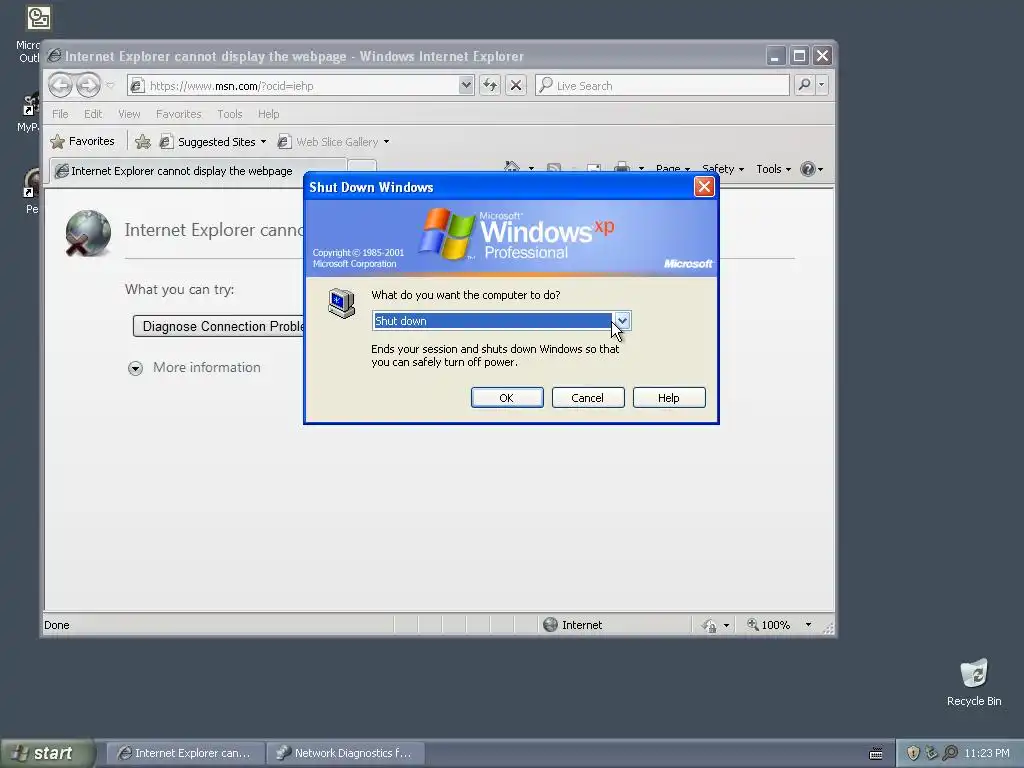Open the Suggested Sites link

point(213,142)
